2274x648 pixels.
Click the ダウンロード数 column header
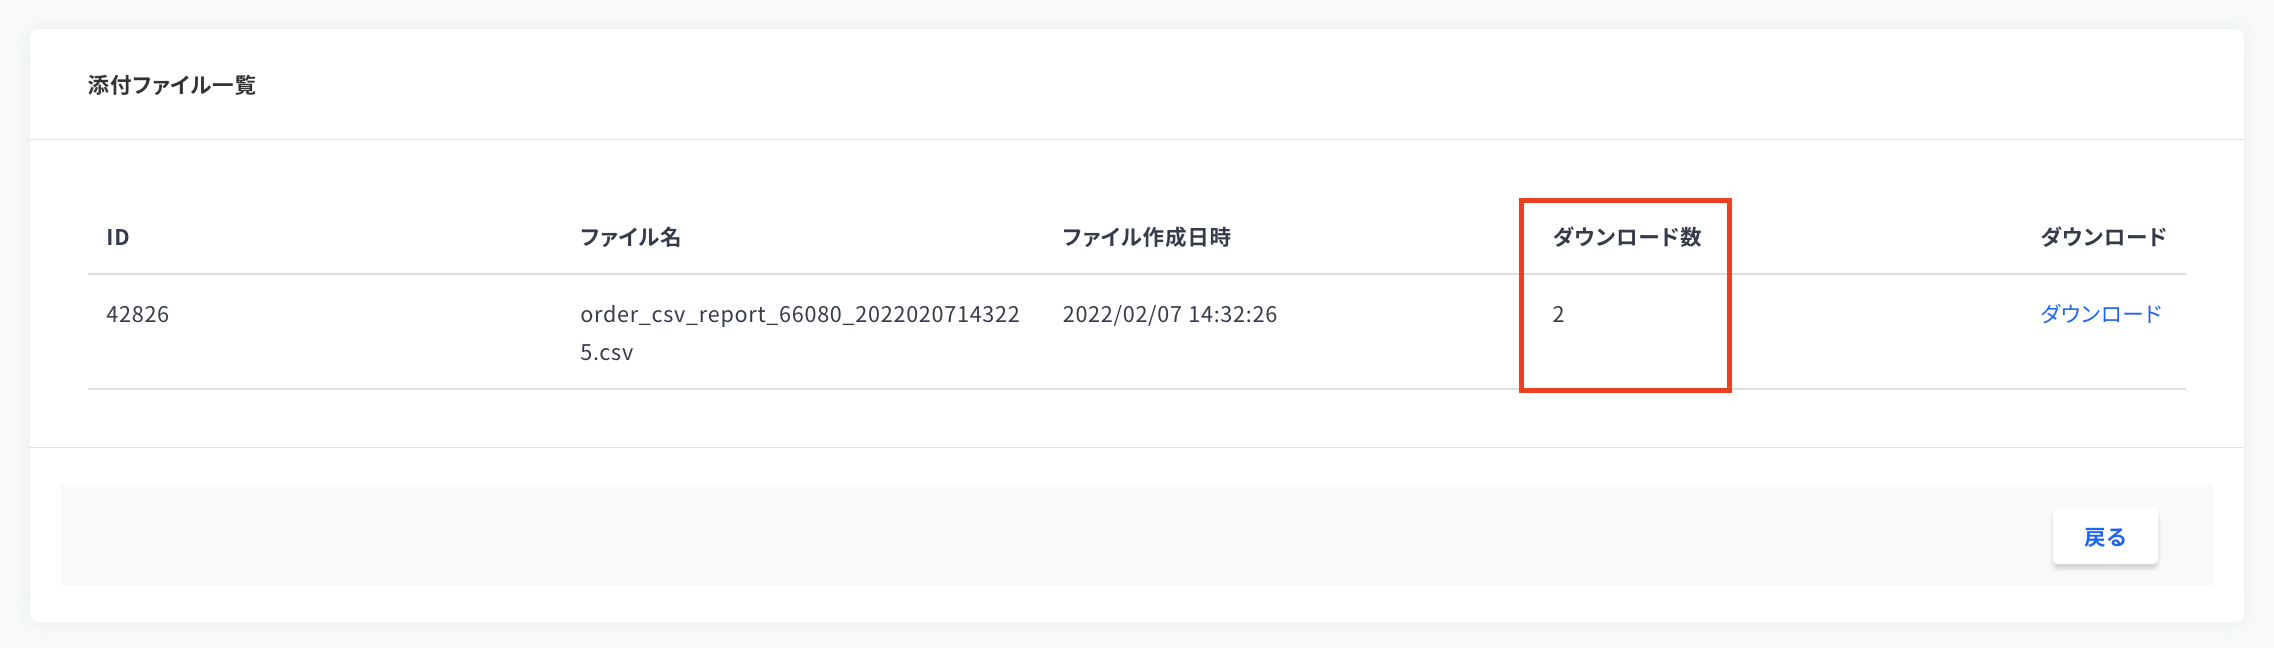coord(1626,237)
